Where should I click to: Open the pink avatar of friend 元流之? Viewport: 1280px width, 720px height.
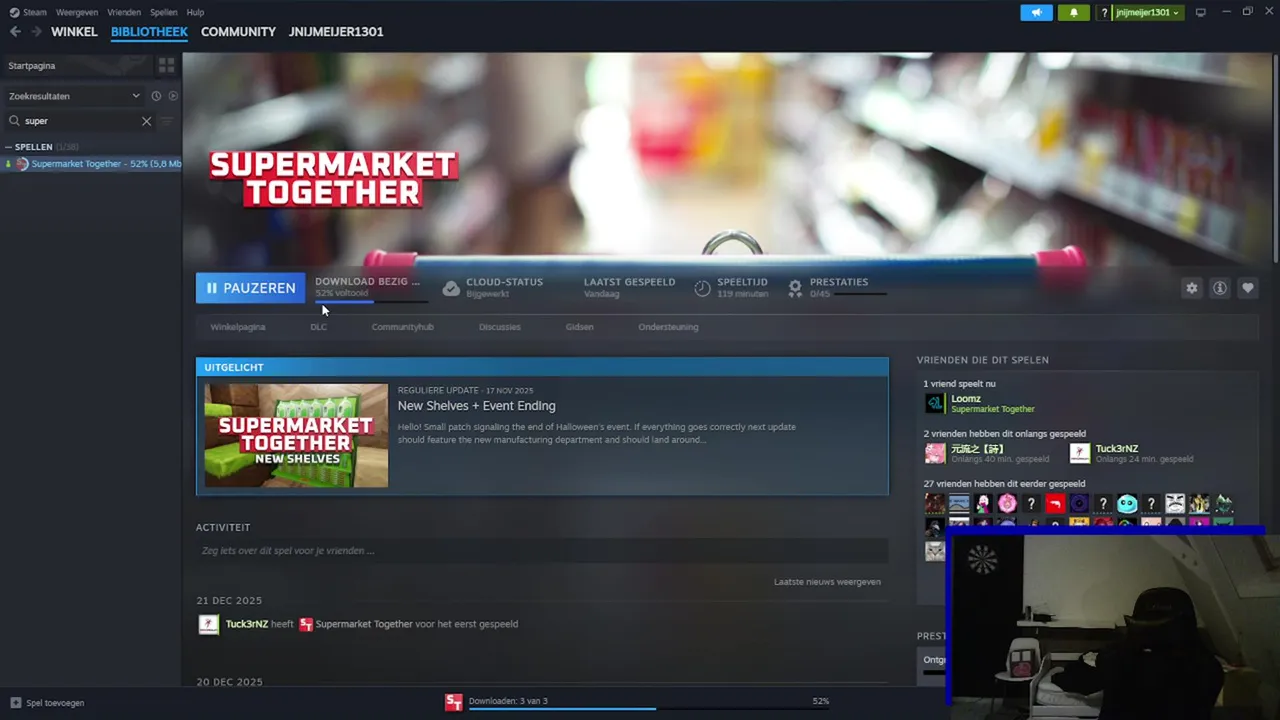pyautogui.click(x=934, y=453)
